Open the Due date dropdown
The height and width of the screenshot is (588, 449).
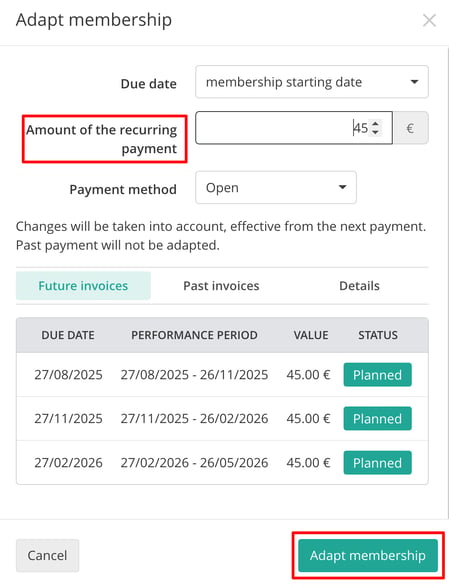pos(312,82)
